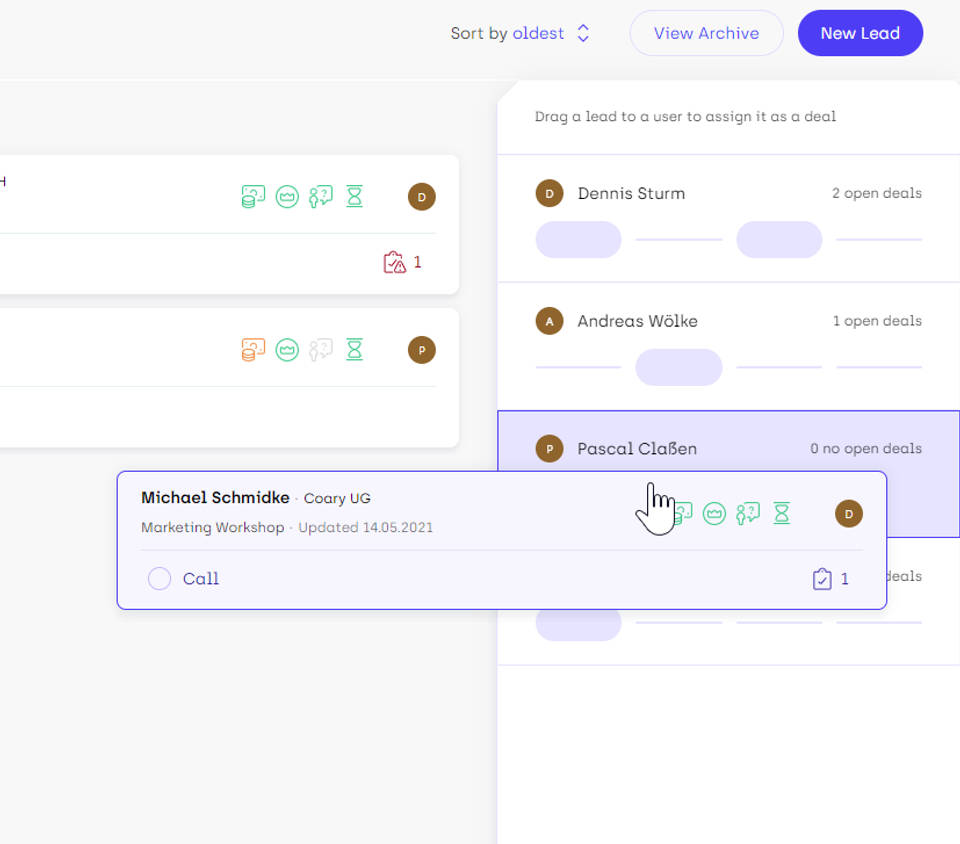Click the brown P avatar on the second lead card
This screenshot has width=960, height=844.
422,350
